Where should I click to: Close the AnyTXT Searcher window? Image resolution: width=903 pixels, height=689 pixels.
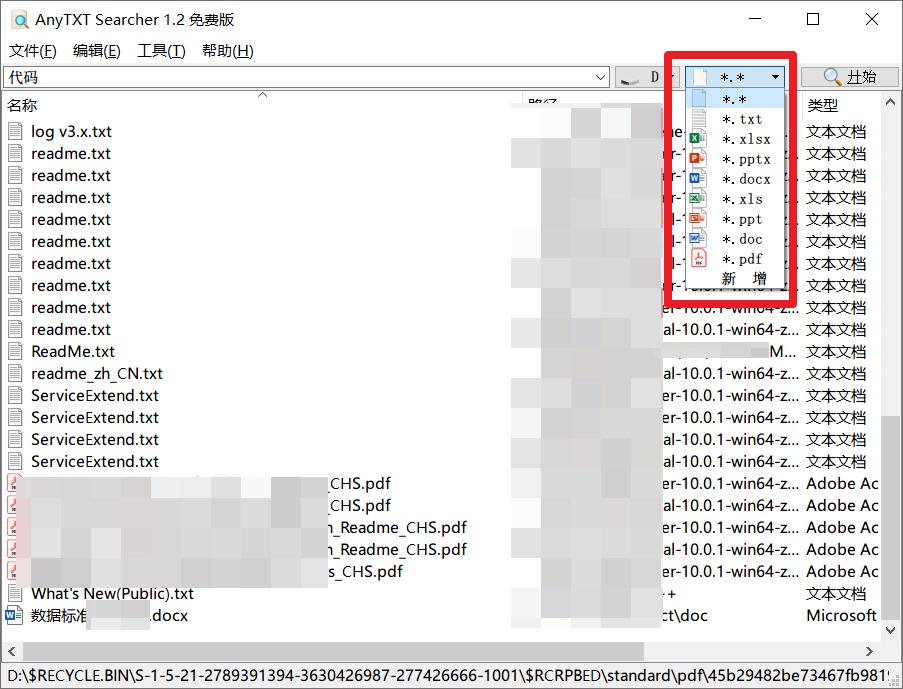872,19
